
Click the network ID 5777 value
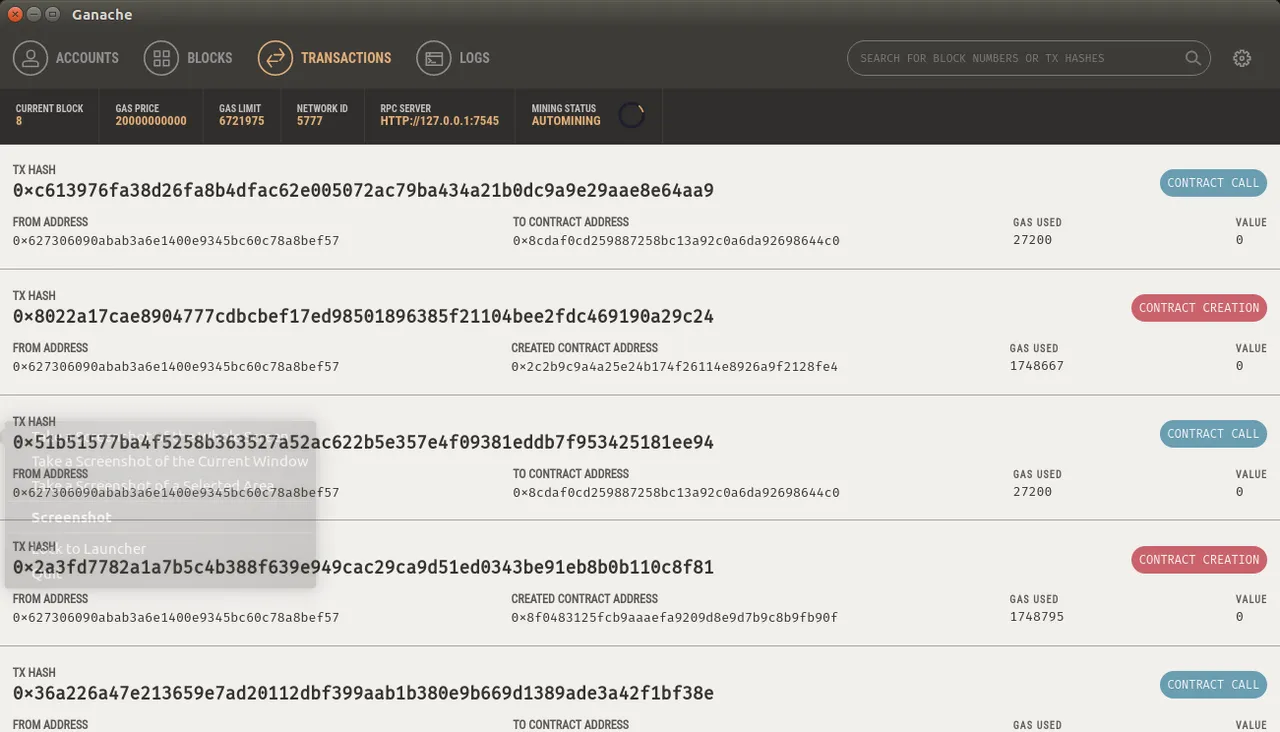pos(310,121)
